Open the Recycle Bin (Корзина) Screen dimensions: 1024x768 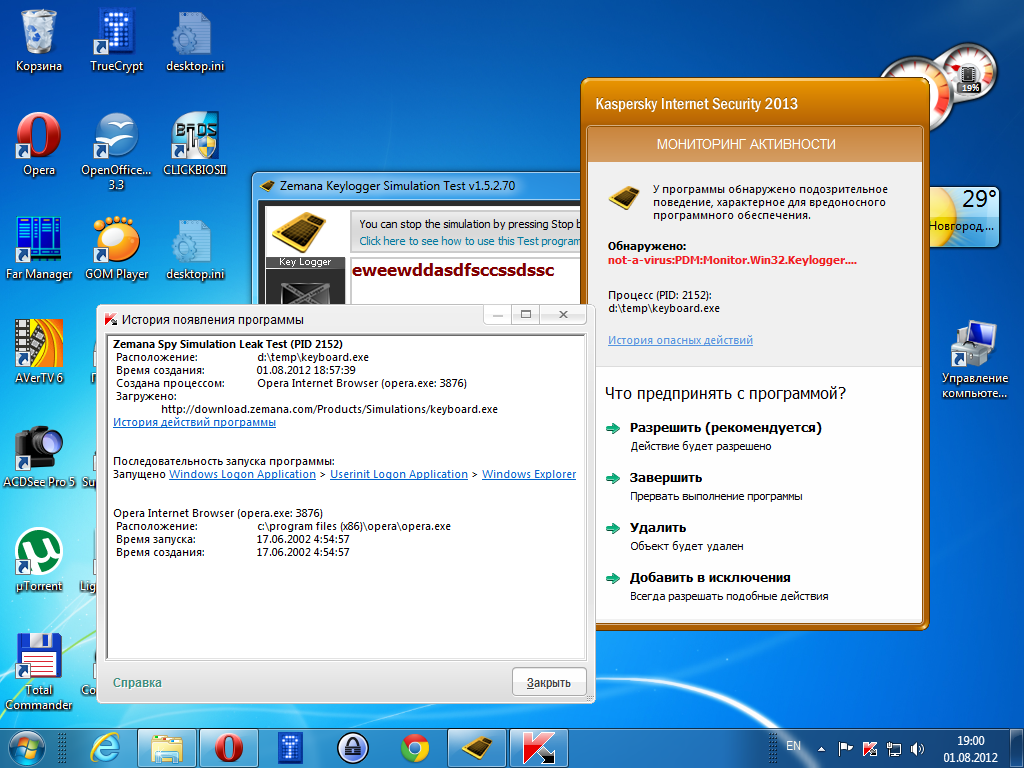click(x=39, y=40)
